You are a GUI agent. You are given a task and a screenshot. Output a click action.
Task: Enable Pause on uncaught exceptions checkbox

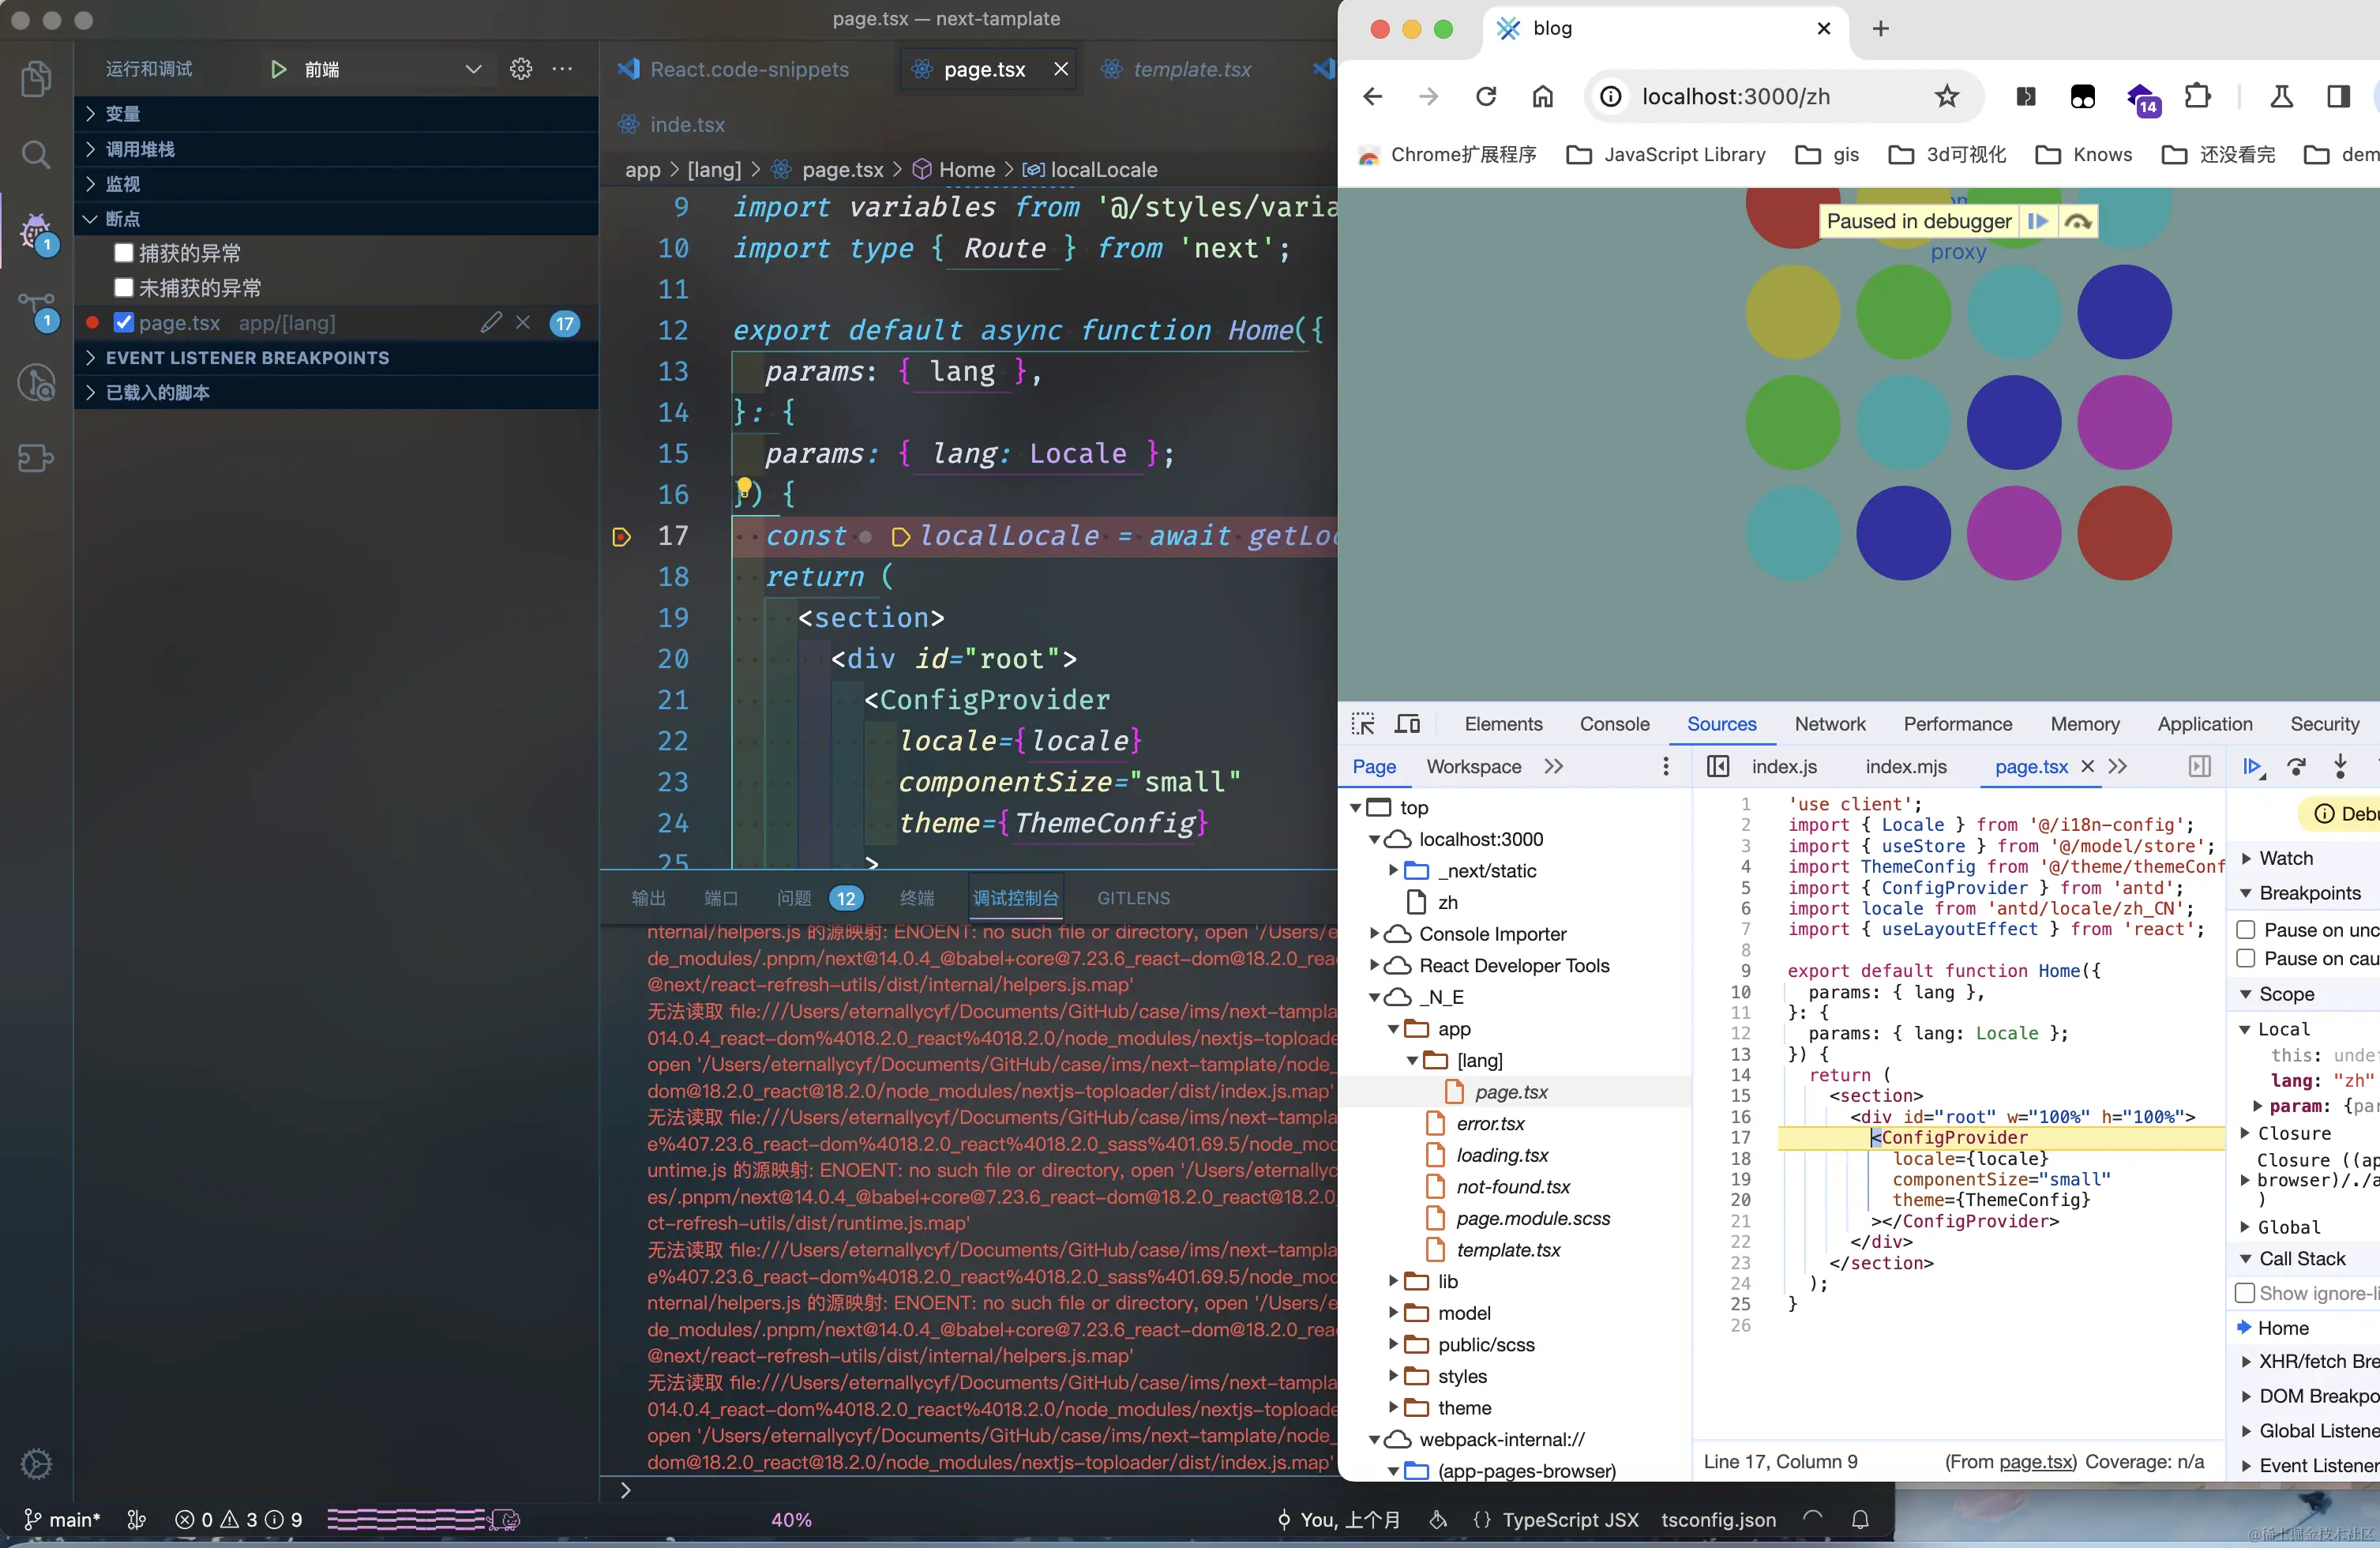coord(2245,930)
